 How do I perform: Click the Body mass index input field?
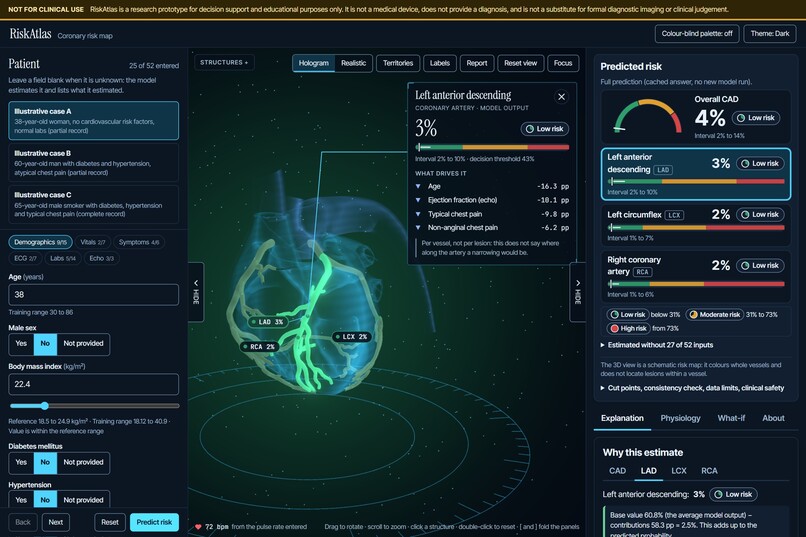click(94, 384)
